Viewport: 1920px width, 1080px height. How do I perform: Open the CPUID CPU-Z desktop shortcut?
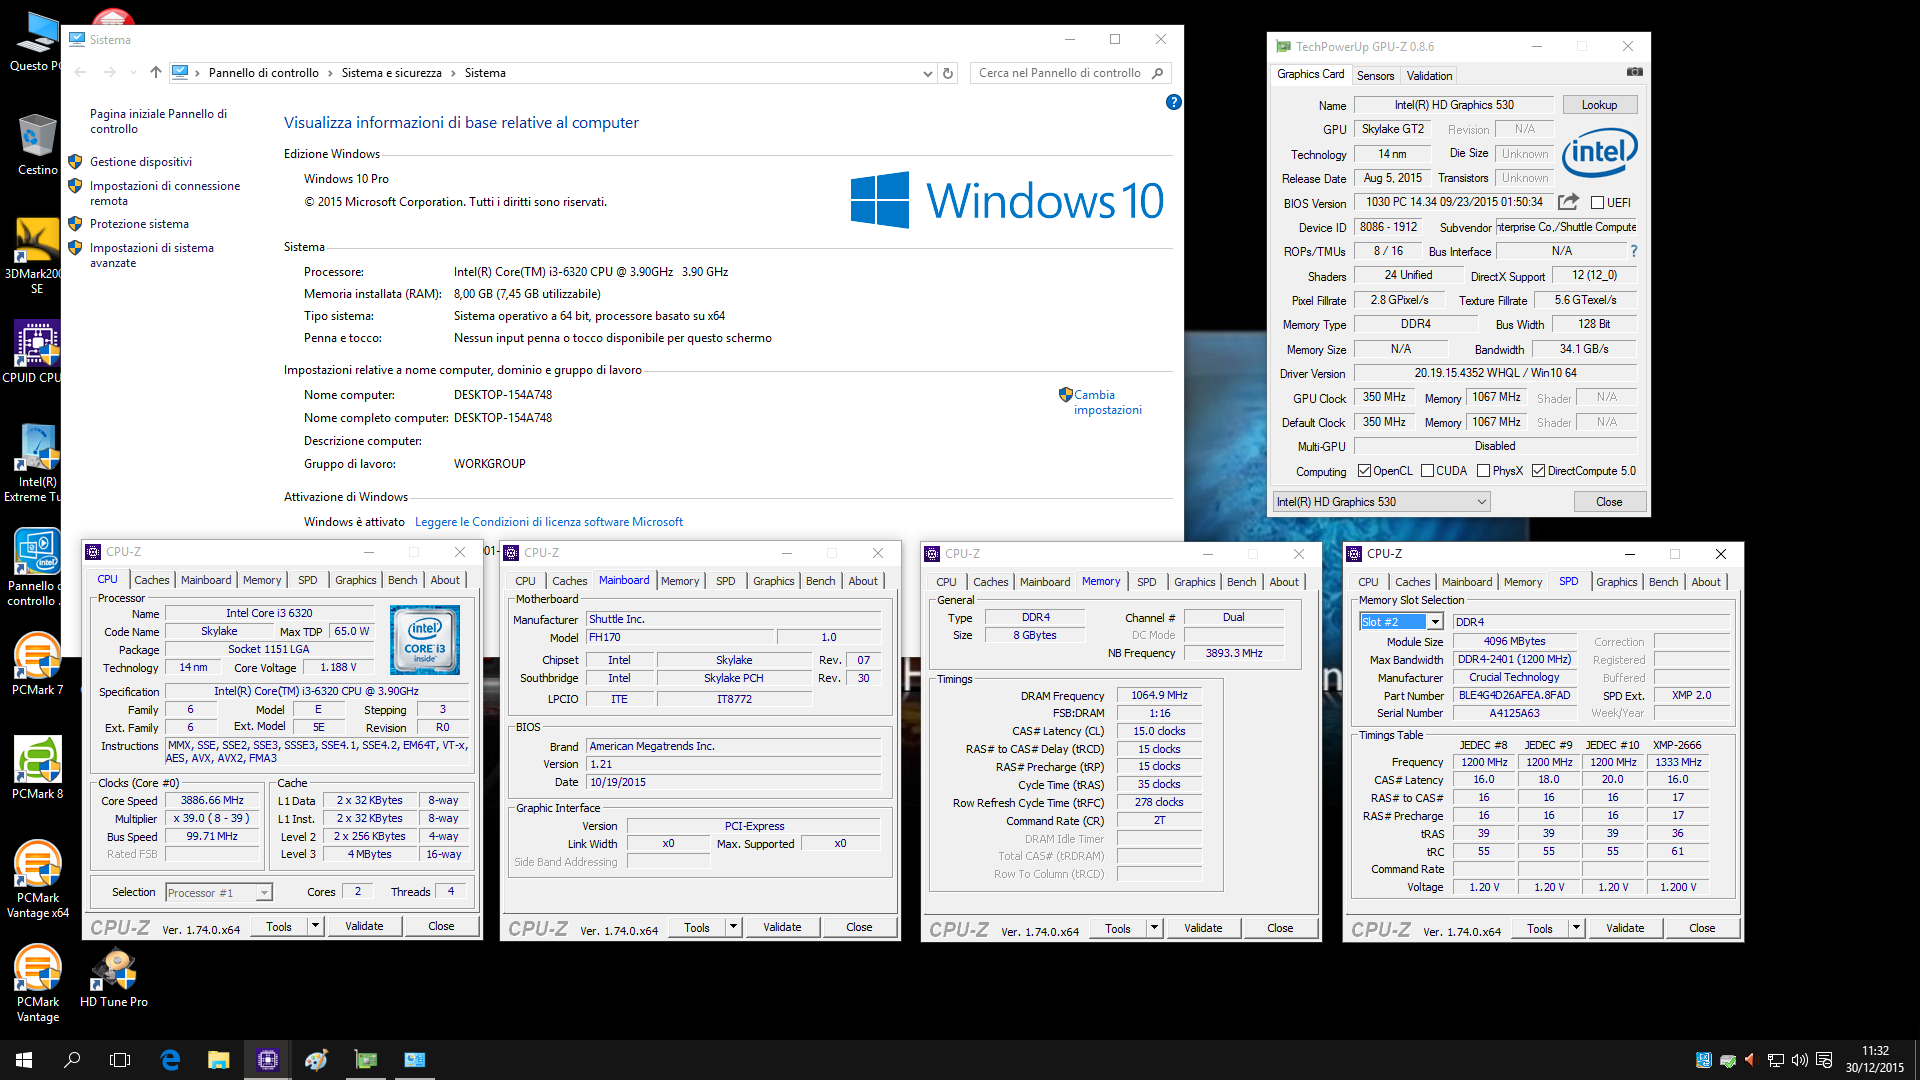pyautogui.click(x=36, y=351)
